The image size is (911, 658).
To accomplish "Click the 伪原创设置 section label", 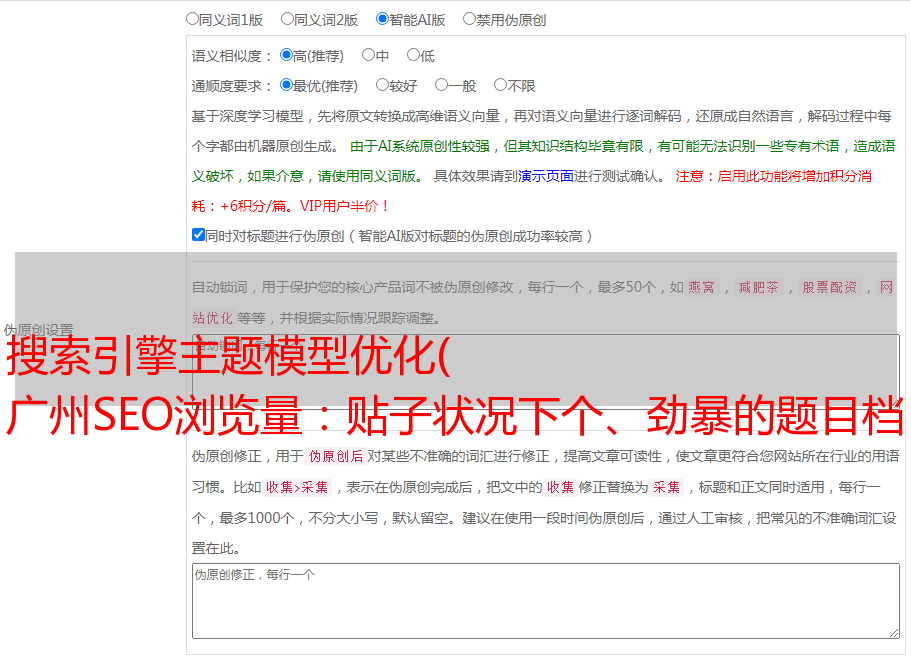I will pyautogui.click(x=38, y=329).
